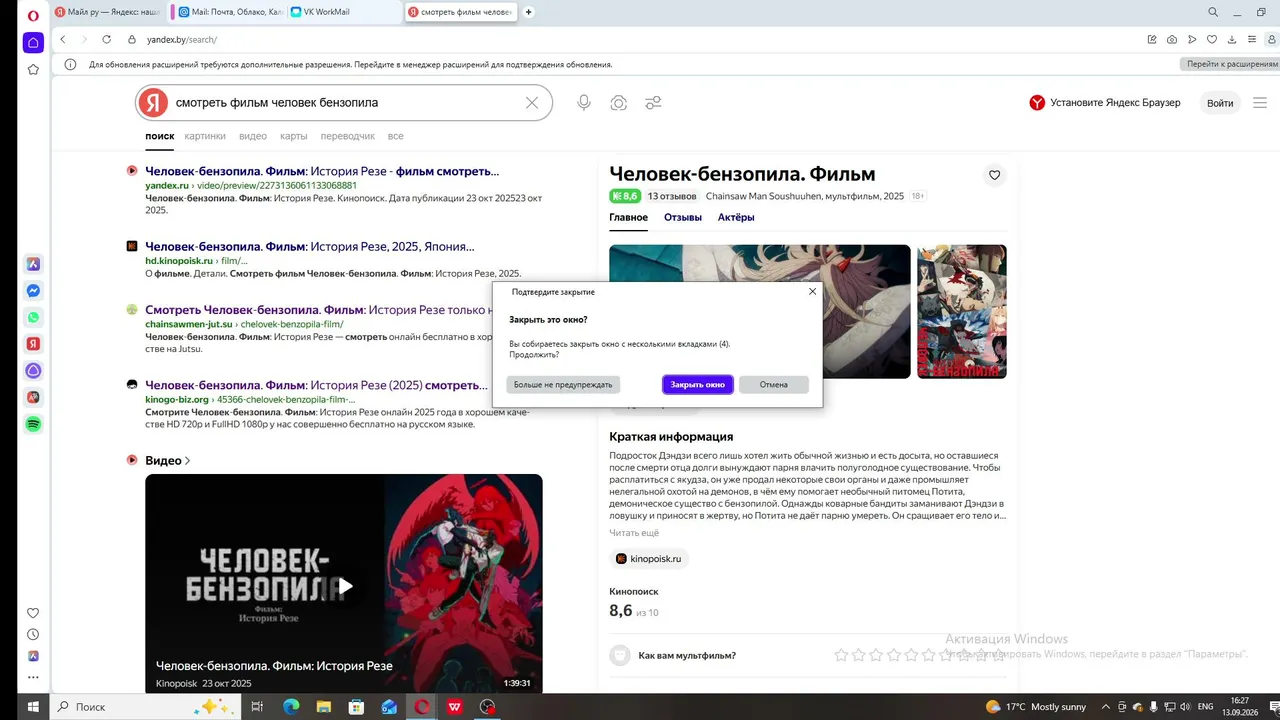Open WhatsApp in the Opera sidebar
The image size is (1280, 720).
click(33, 318)
